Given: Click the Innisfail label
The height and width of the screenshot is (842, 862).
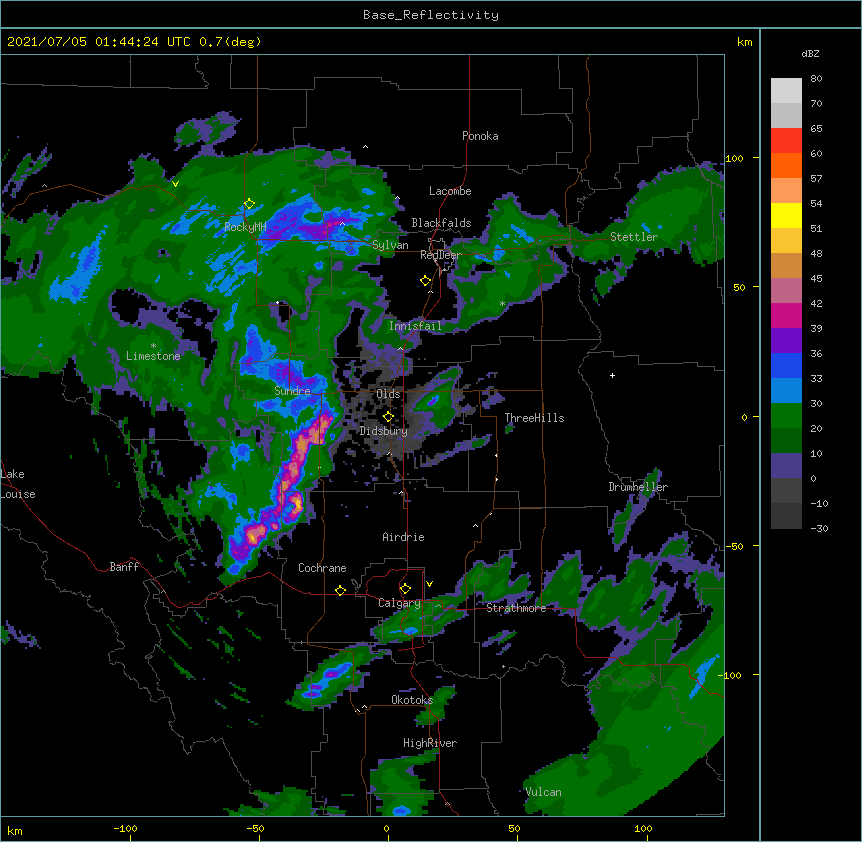Looking at the screenshot, I should tap(415, 326).
